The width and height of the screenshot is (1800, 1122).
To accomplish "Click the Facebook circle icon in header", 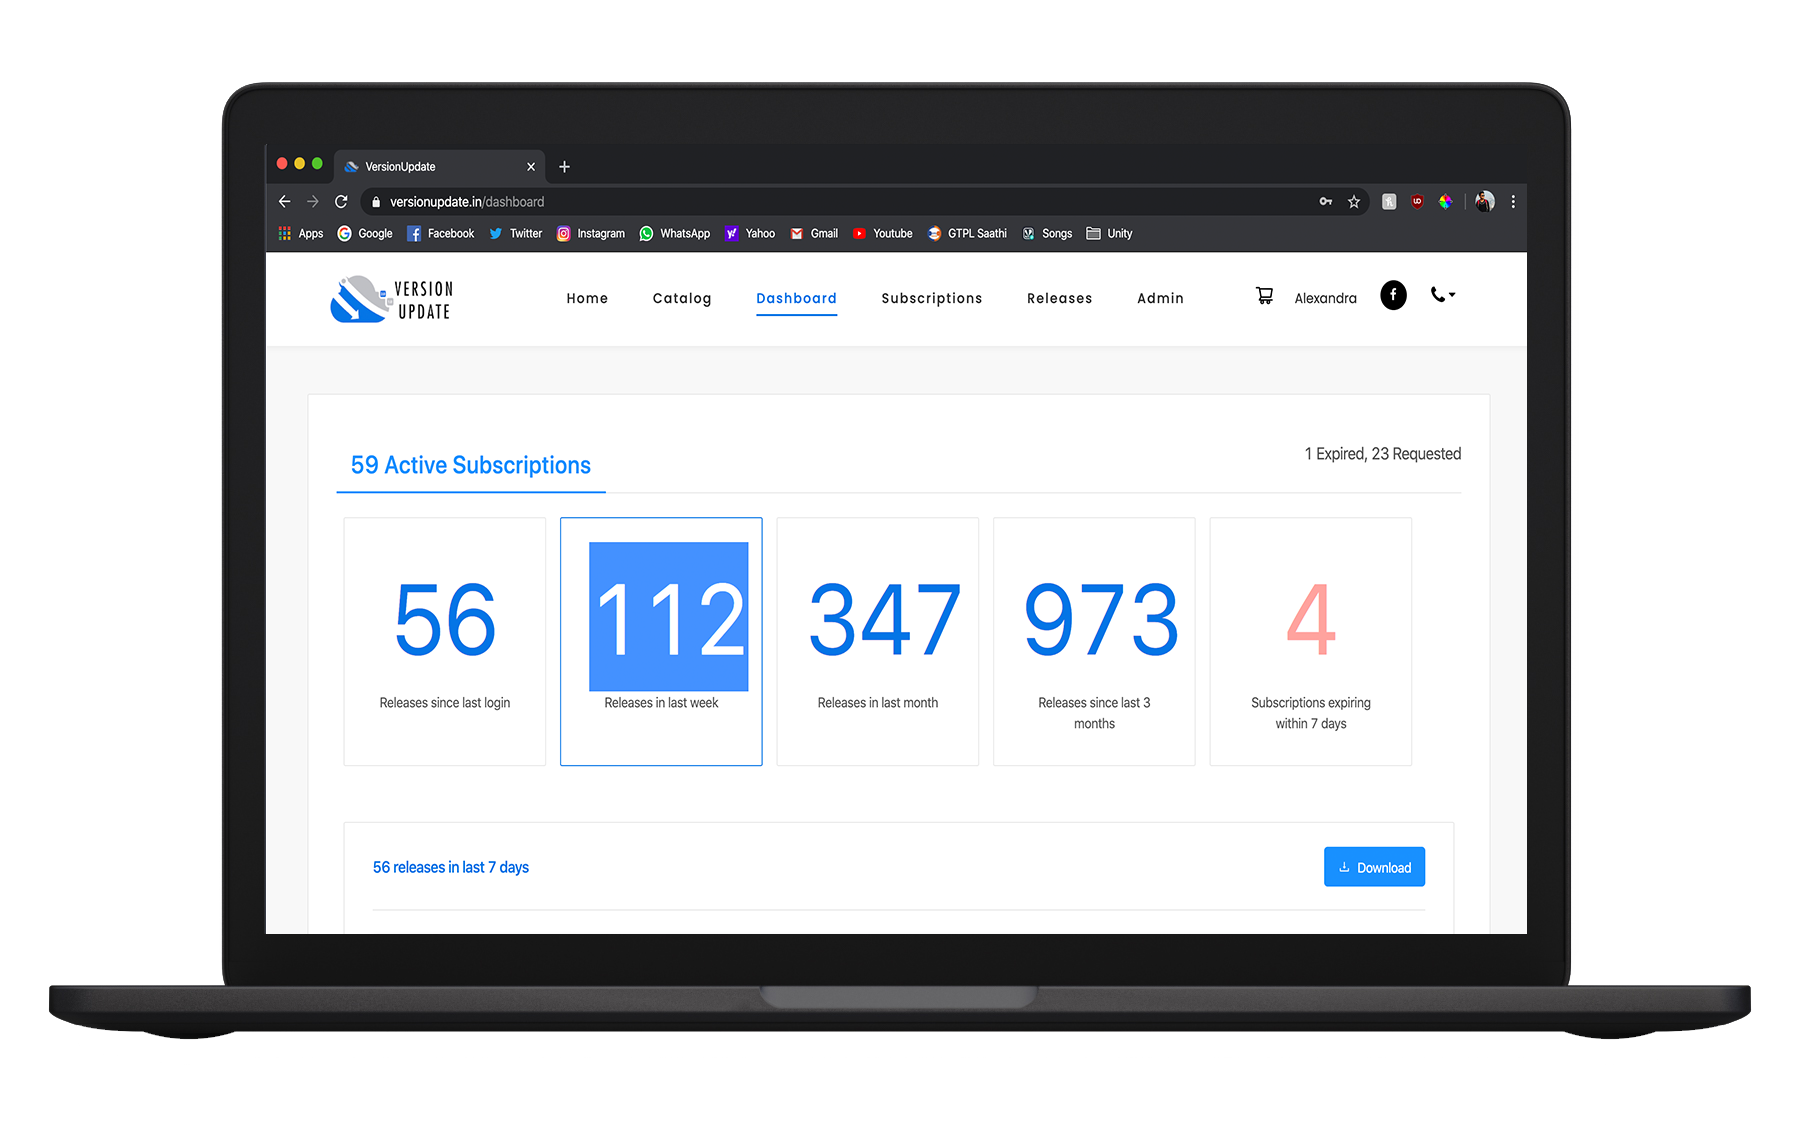I will point(1393,295).
